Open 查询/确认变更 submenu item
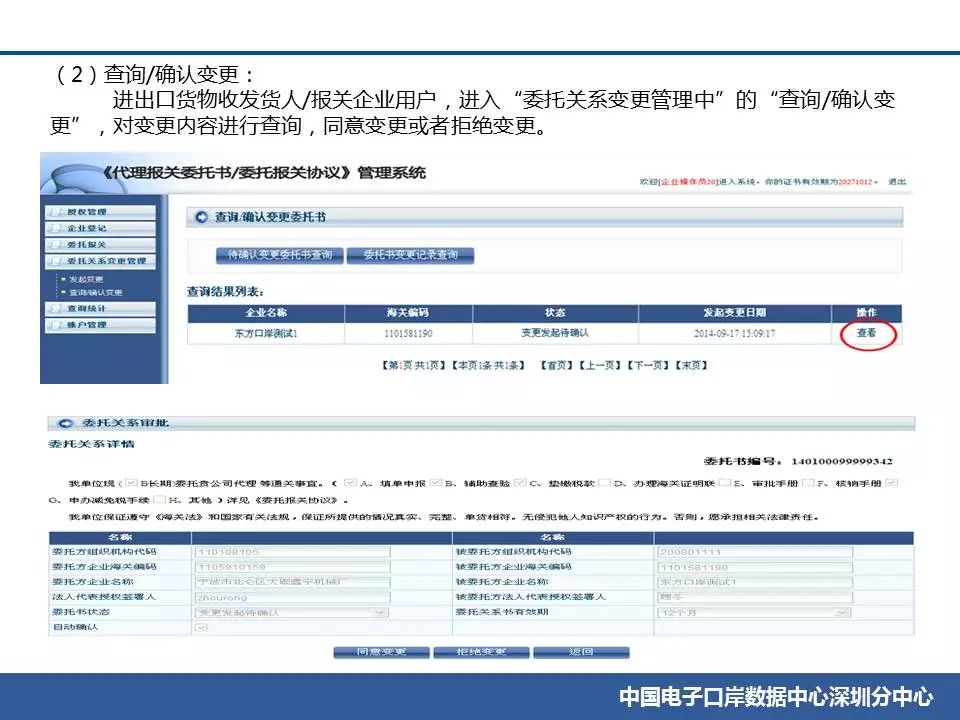This screenshot has height=720, width=960. [x=95, y=292]
